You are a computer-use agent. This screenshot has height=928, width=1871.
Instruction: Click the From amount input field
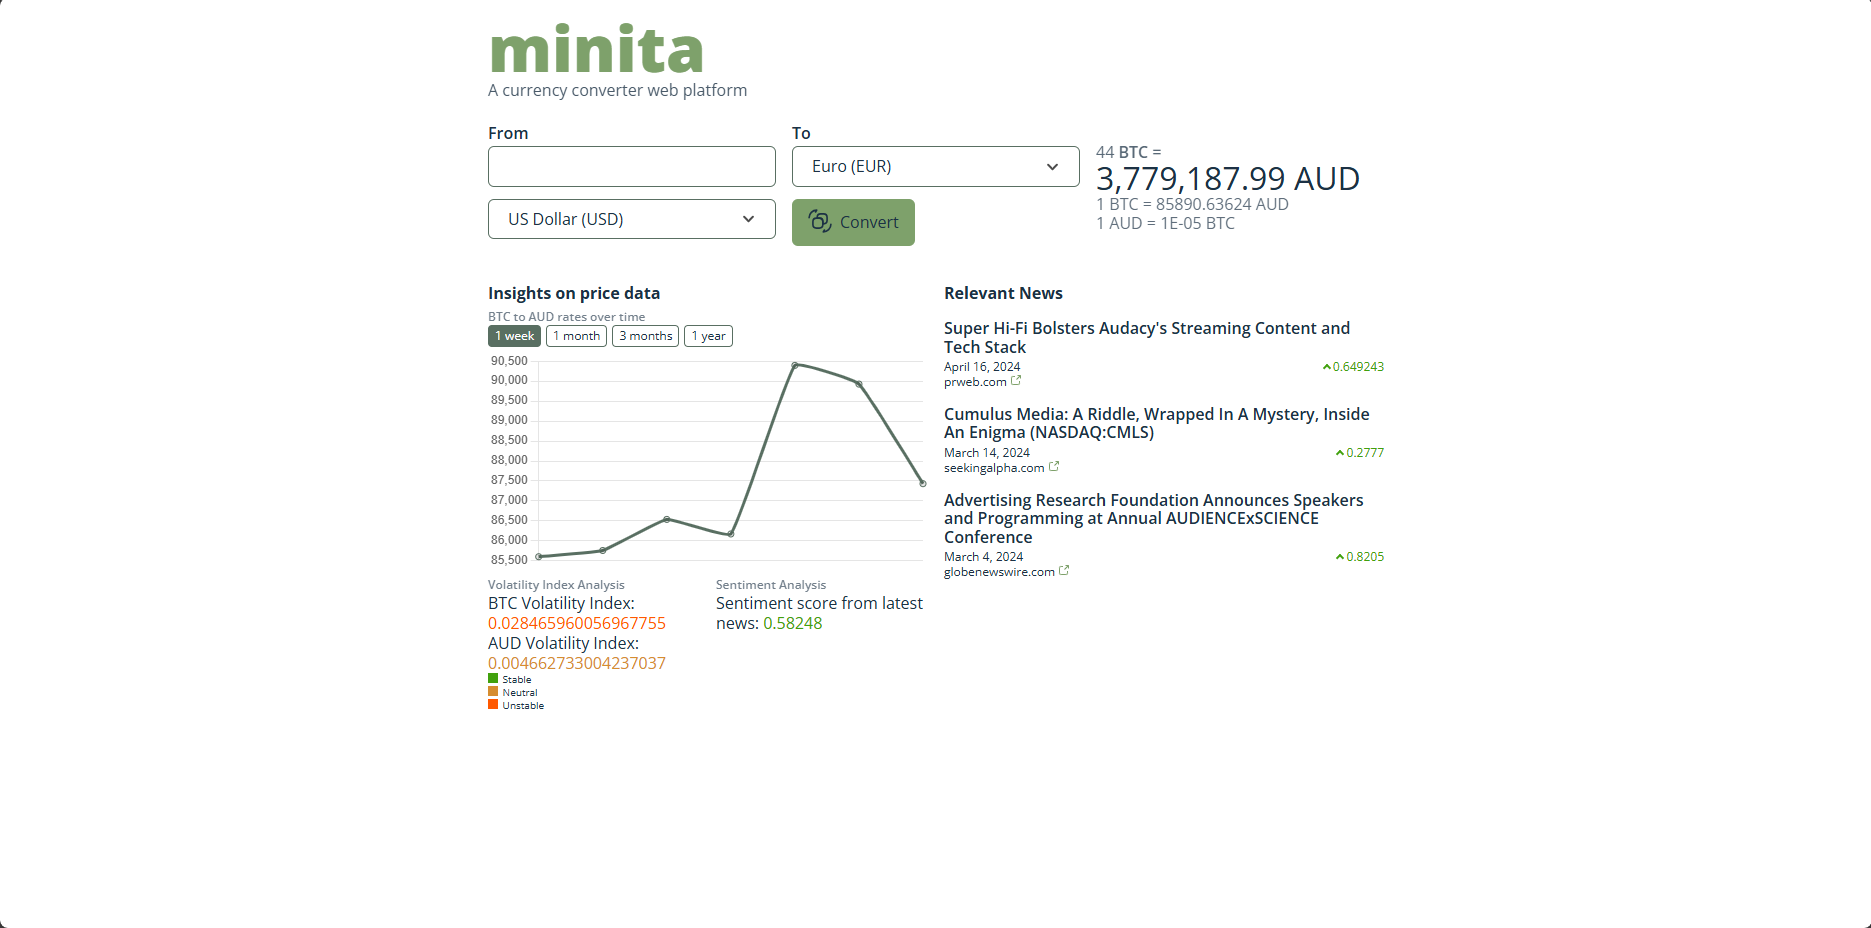coord(632,166)
